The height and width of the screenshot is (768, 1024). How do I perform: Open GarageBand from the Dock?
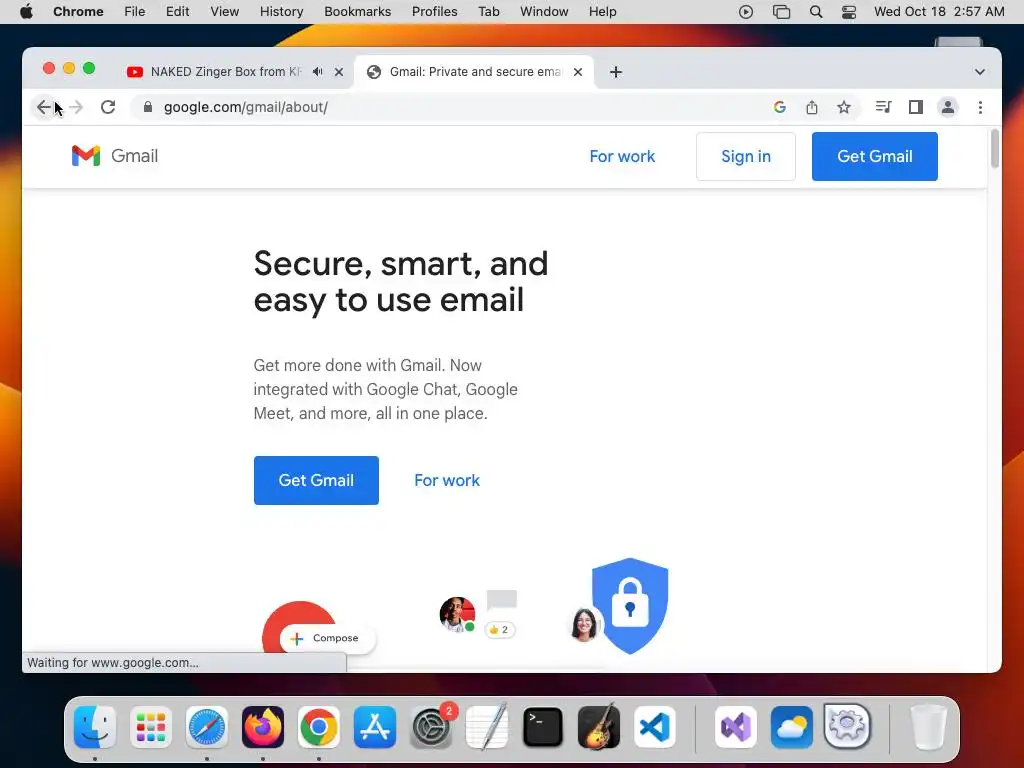point(599,728)
